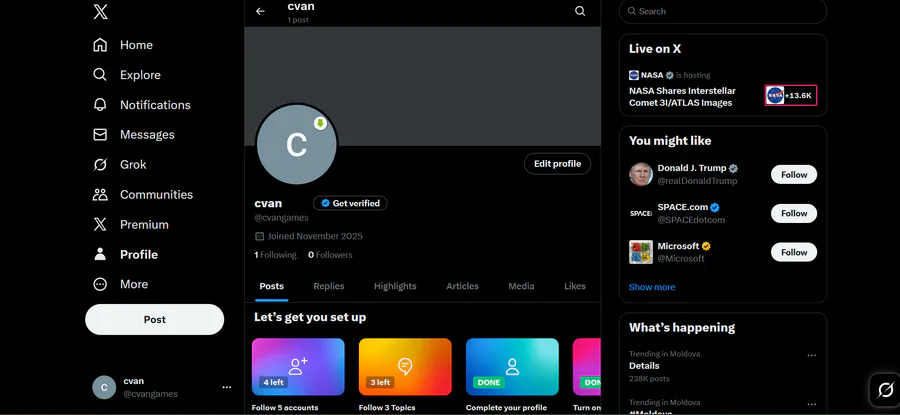
Task: Click the X logo icon
Action: 100,11
